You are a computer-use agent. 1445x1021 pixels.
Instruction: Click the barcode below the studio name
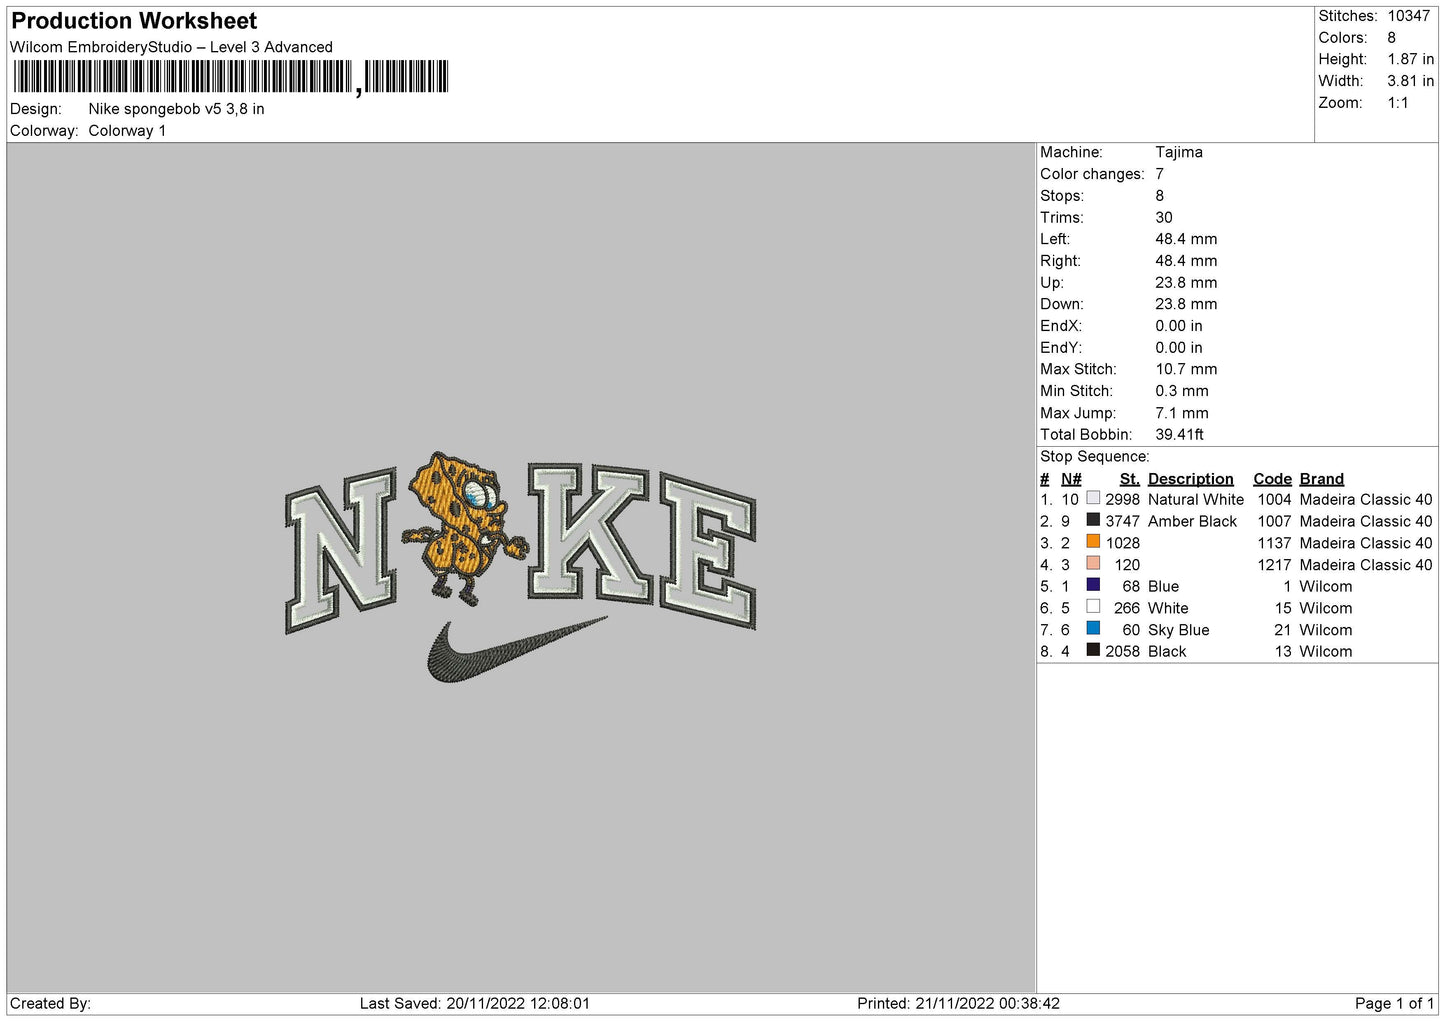coord(231,77)
